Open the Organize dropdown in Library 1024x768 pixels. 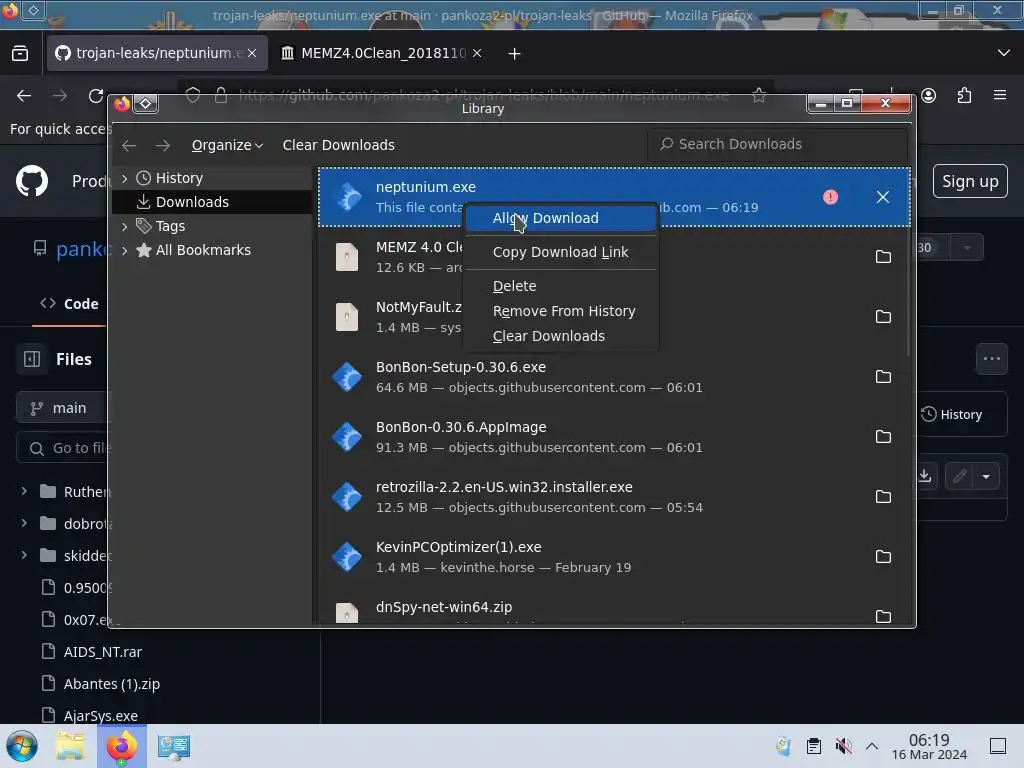[x=227, y=145]
